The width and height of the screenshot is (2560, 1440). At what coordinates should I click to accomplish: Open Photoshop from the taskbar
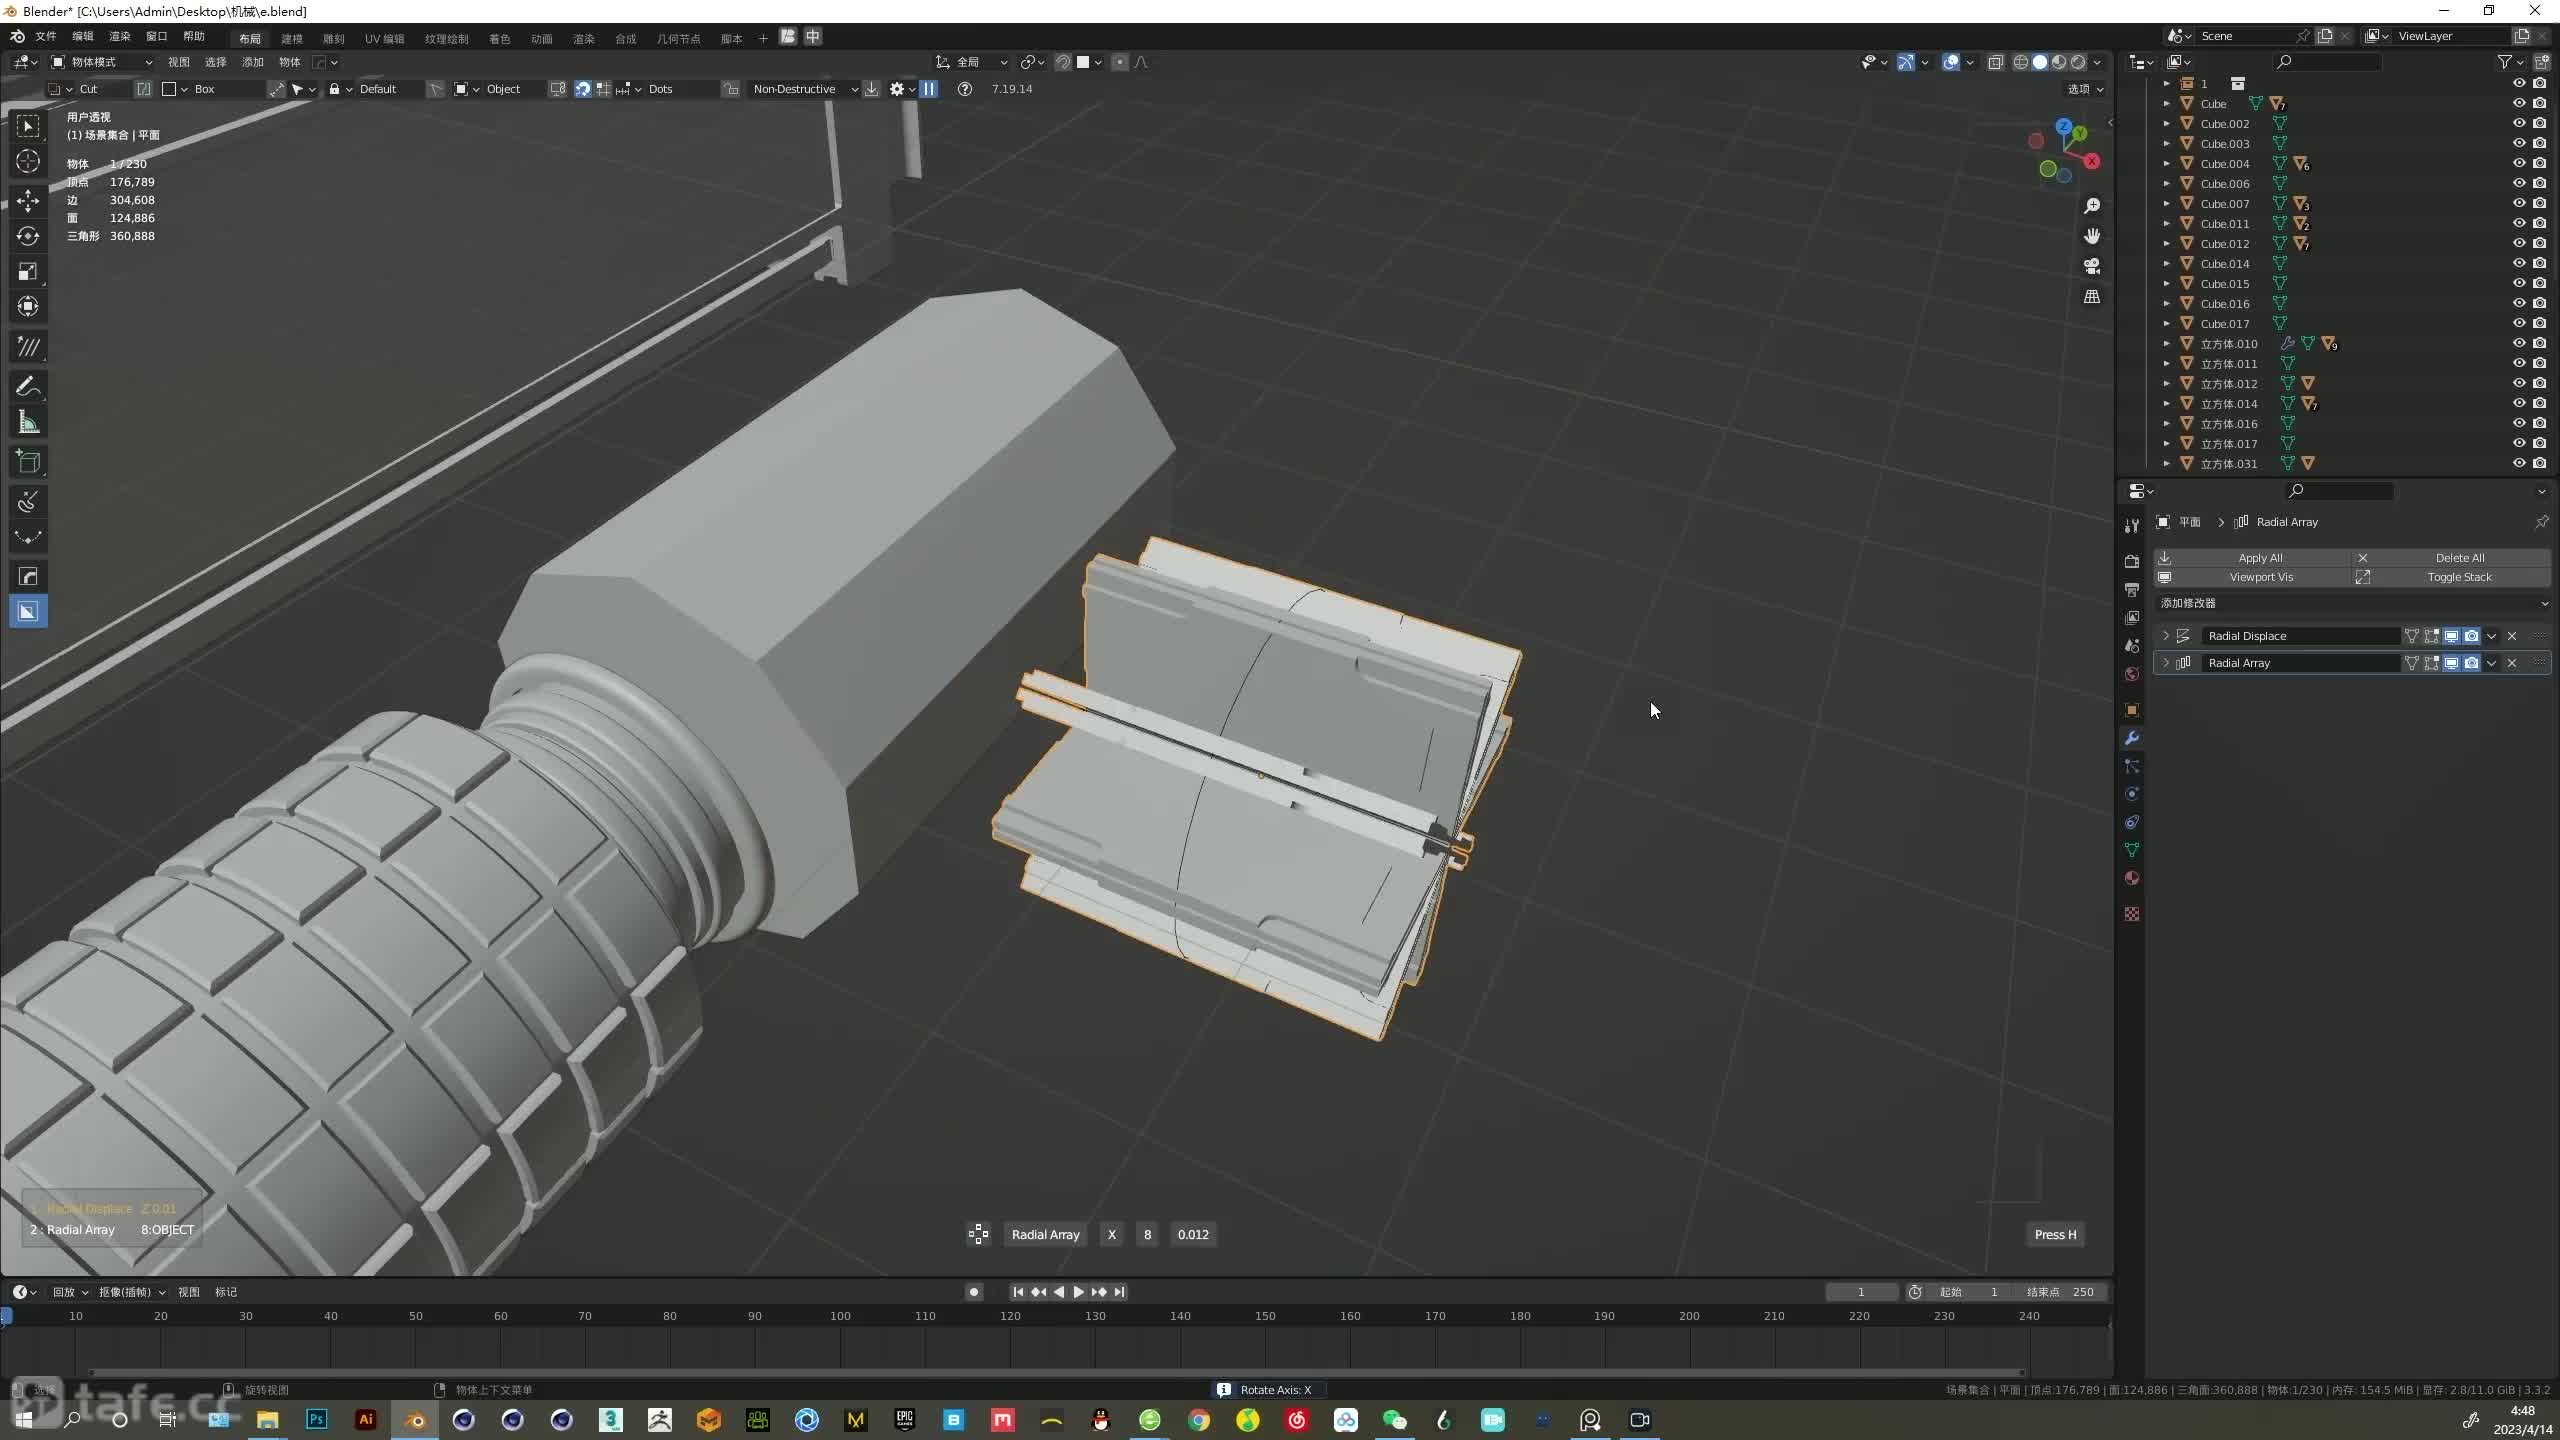coord(317,1419)
